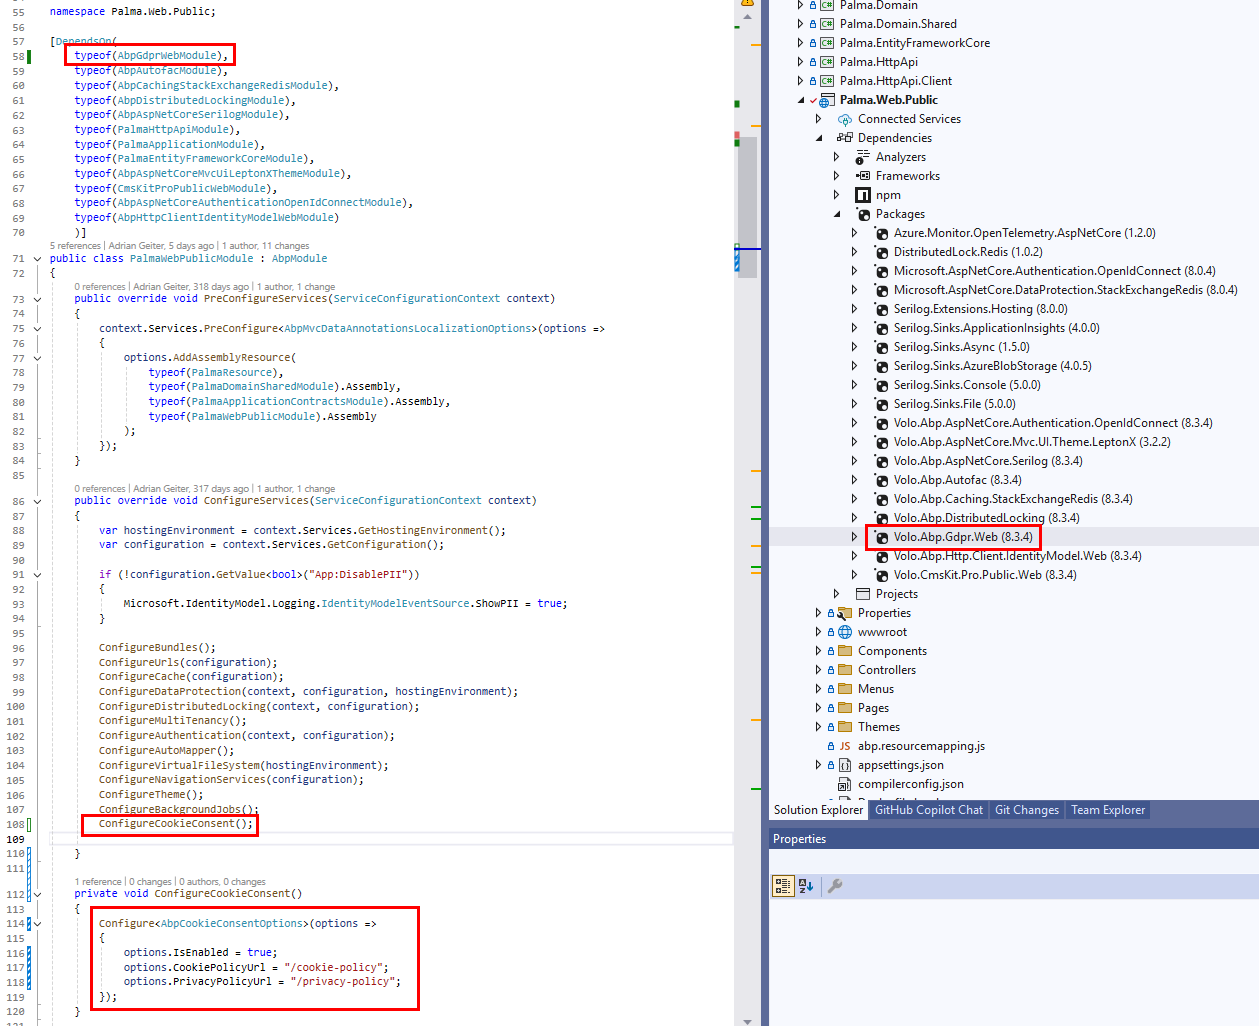Fold the ConfigureCookieConsent method at line 112

[x=38, y=894]
